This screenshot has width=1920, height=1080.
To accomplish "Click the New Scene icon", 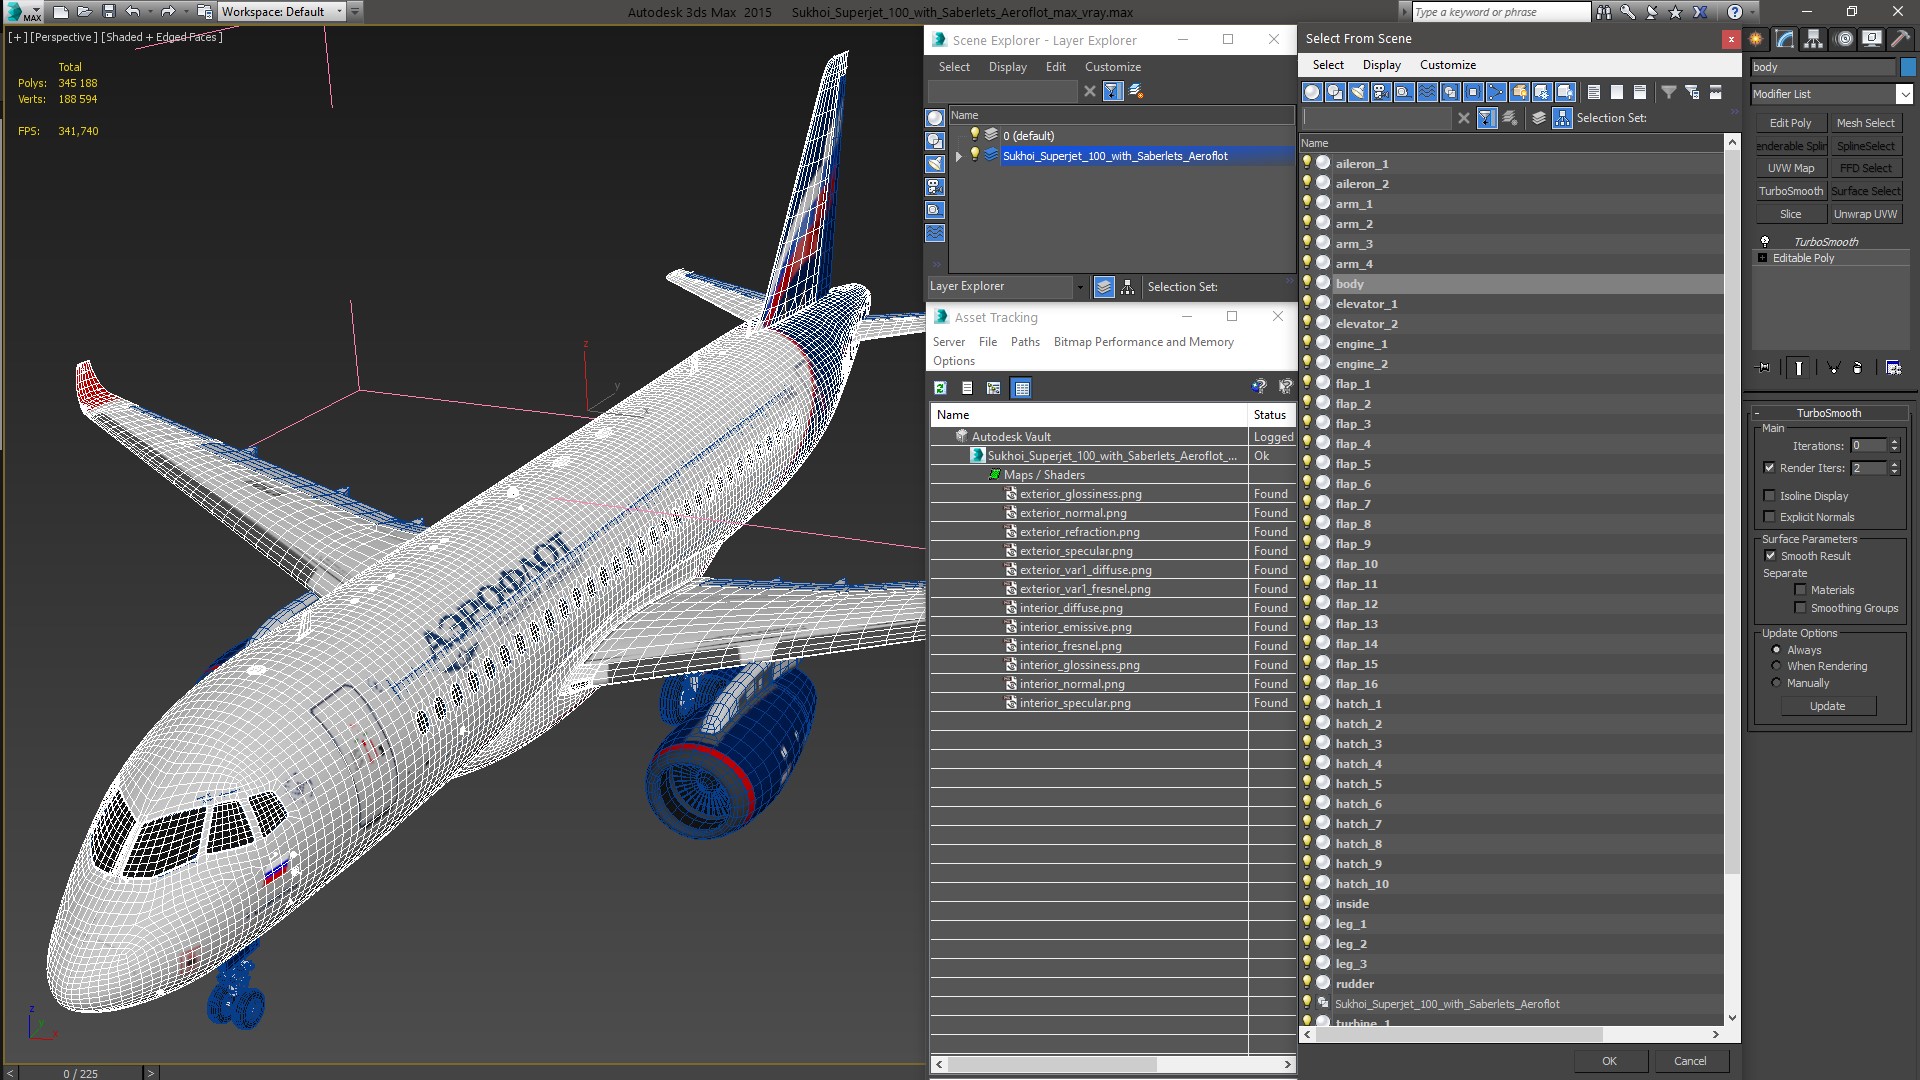I will tap(61, 12).
